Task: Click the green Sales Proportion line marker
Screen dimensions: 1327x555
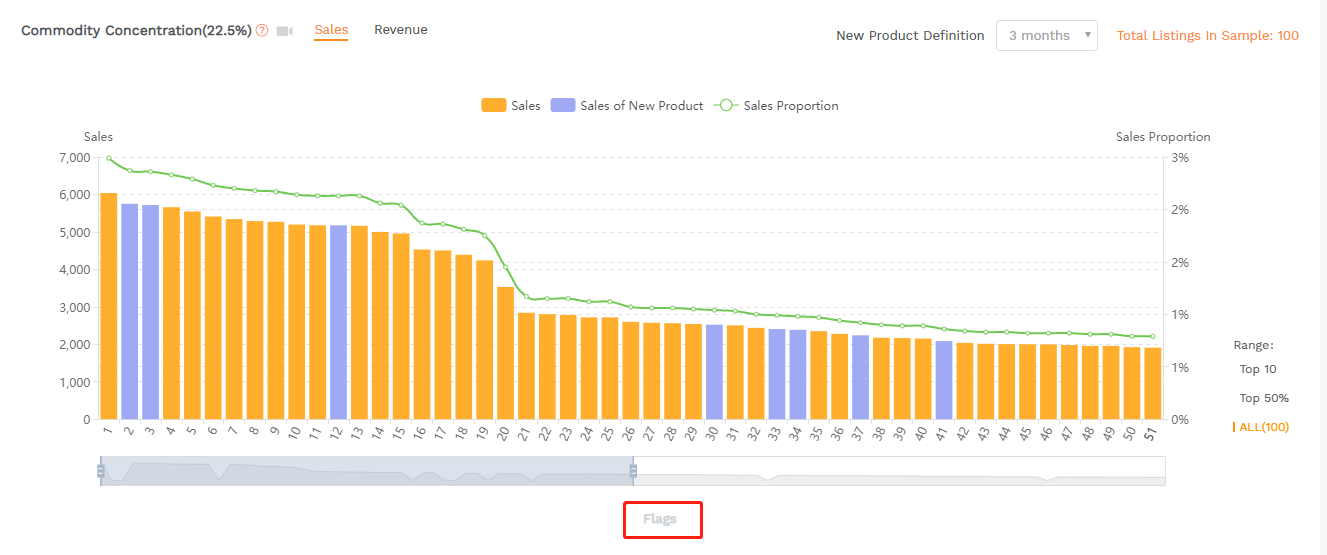Action: 726,106
